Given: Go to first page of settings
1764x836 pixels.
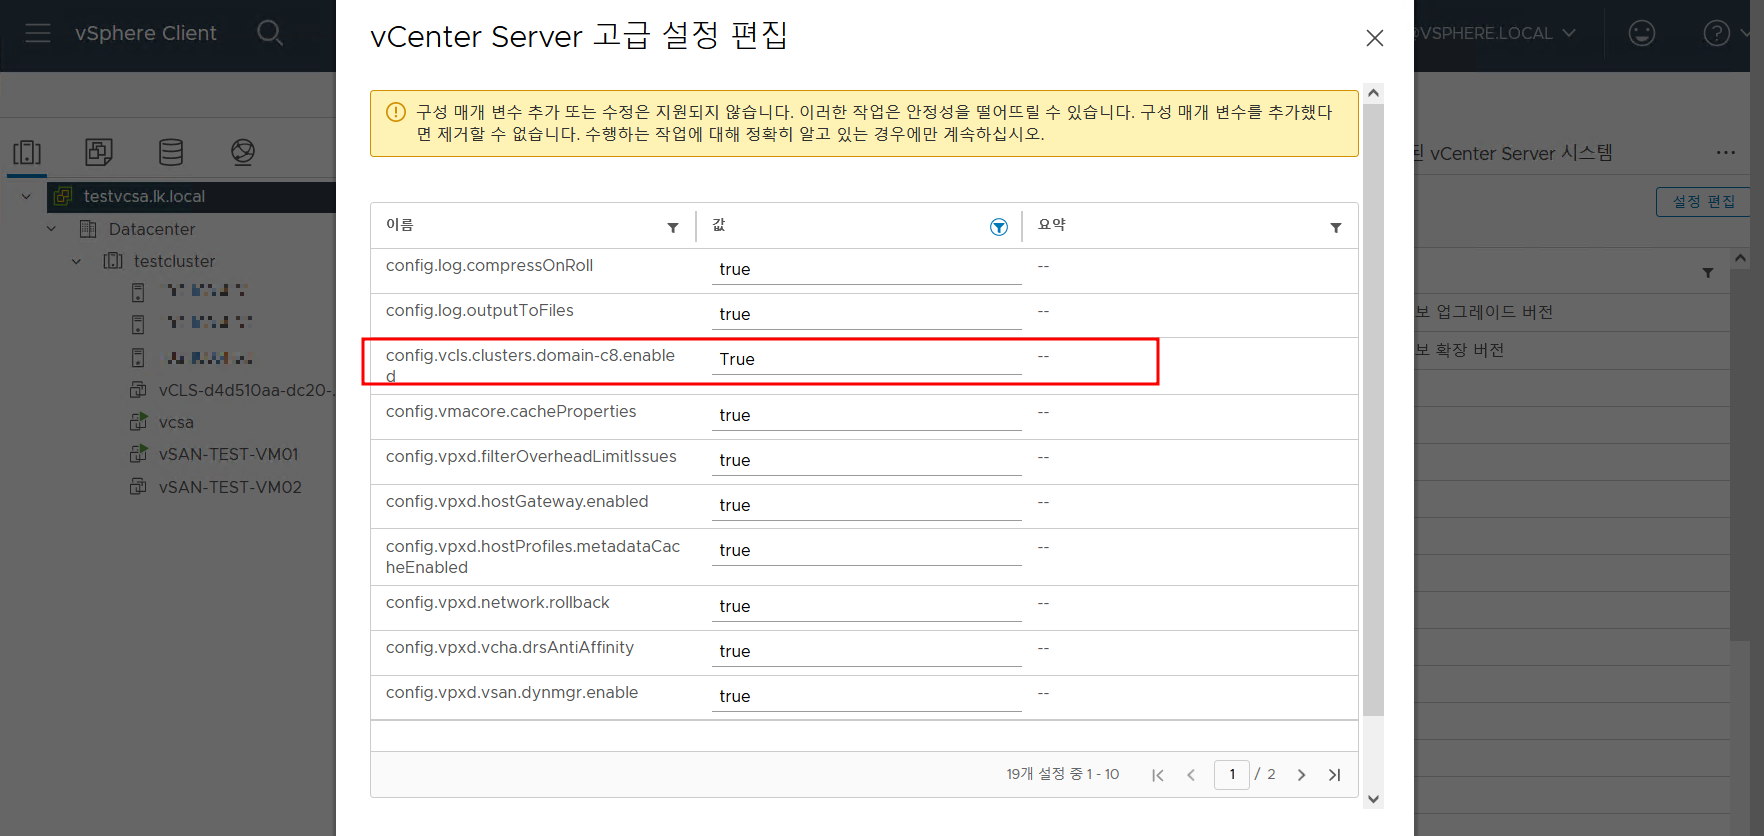Looking at the screenshot, I should (1158, 775).
